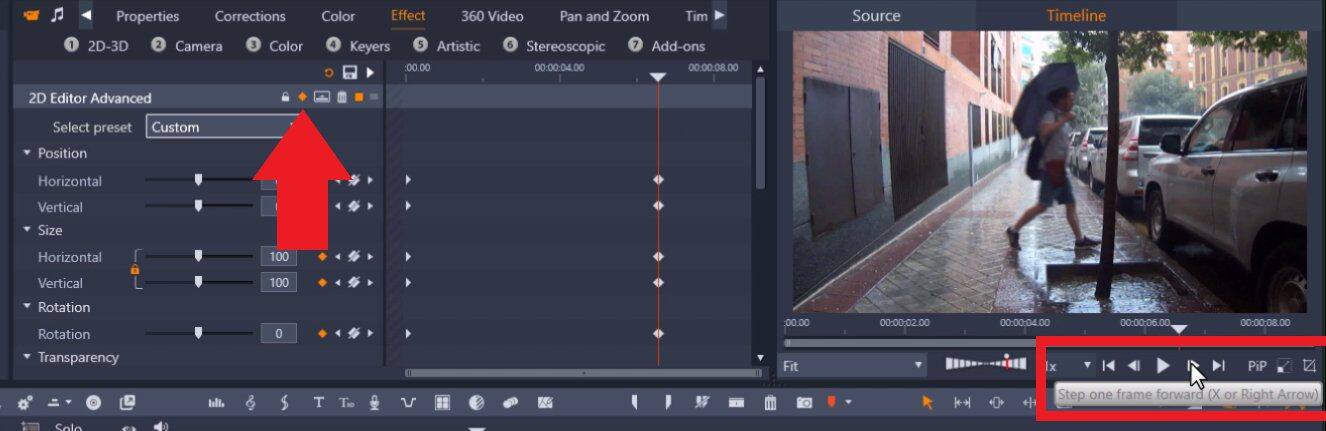This screenshot has height=431, width=1326.
Task: Delete the 2D Editor Advanced effect
Action: 342,97
